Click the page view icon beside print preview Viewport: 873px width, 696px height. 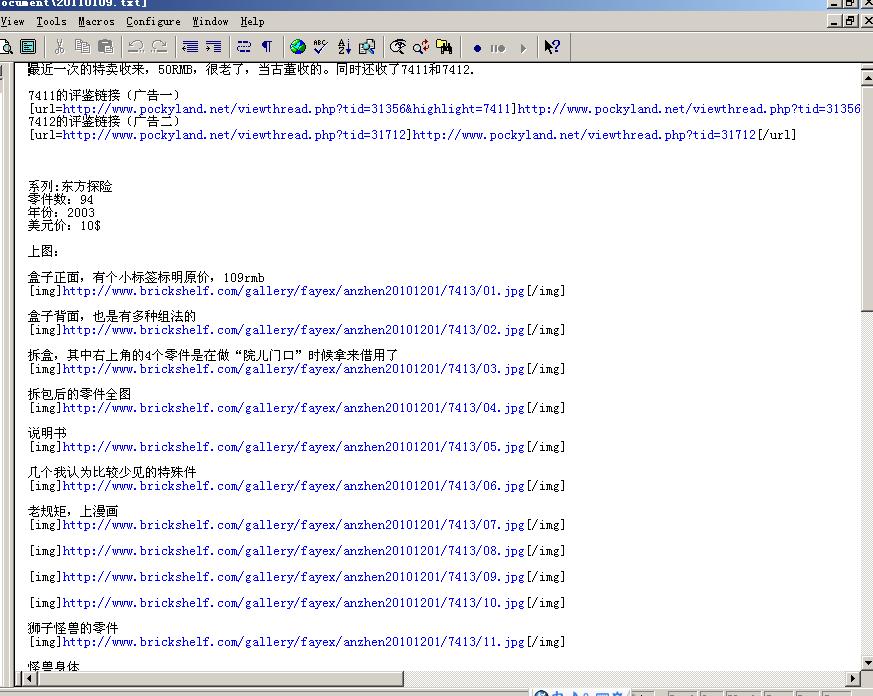click(x=28, y=47)
